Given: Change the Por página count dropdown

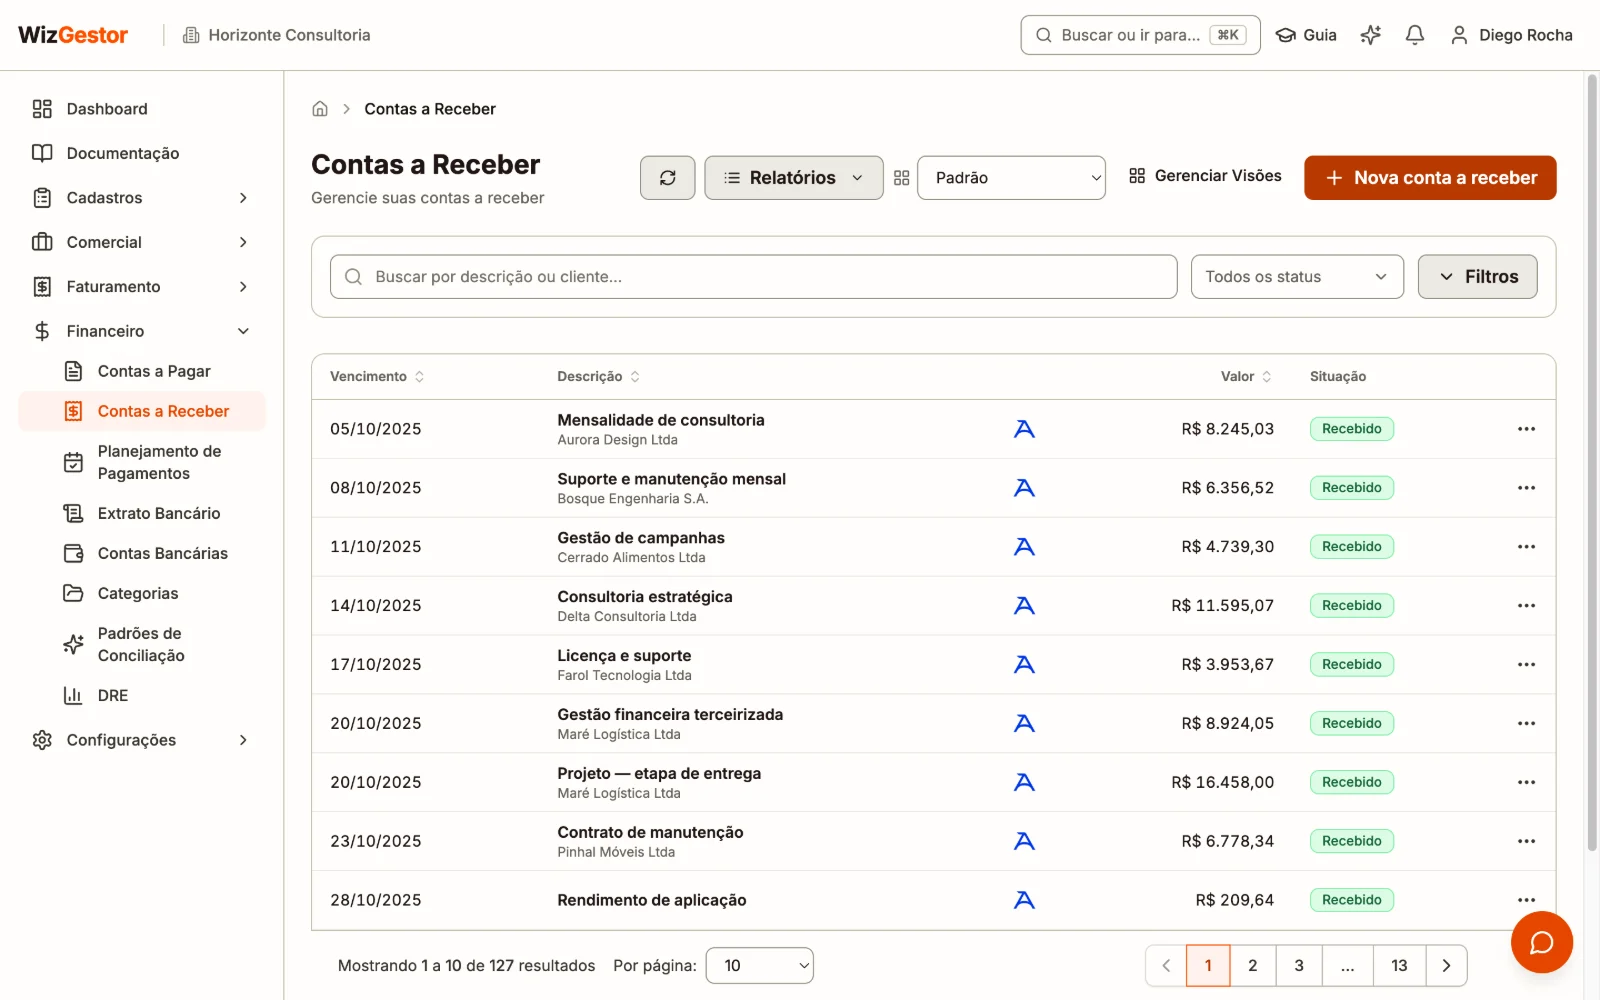Looking at the screenshot, I should coord(759,966).
